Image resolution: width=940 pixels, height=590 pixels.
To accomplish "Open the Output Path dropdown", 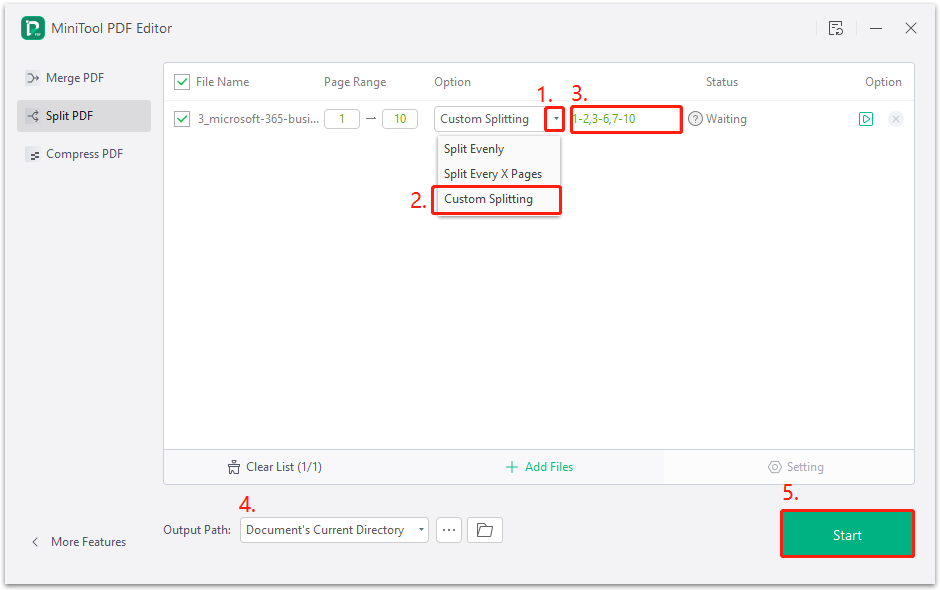I will pos(334,530).
